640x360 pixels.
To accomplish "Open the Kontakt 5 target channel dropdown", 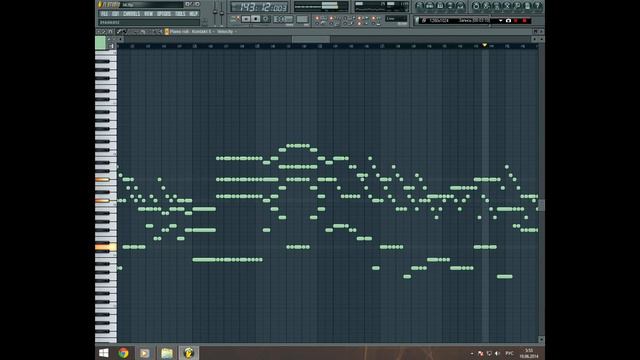I will [203, 31].
